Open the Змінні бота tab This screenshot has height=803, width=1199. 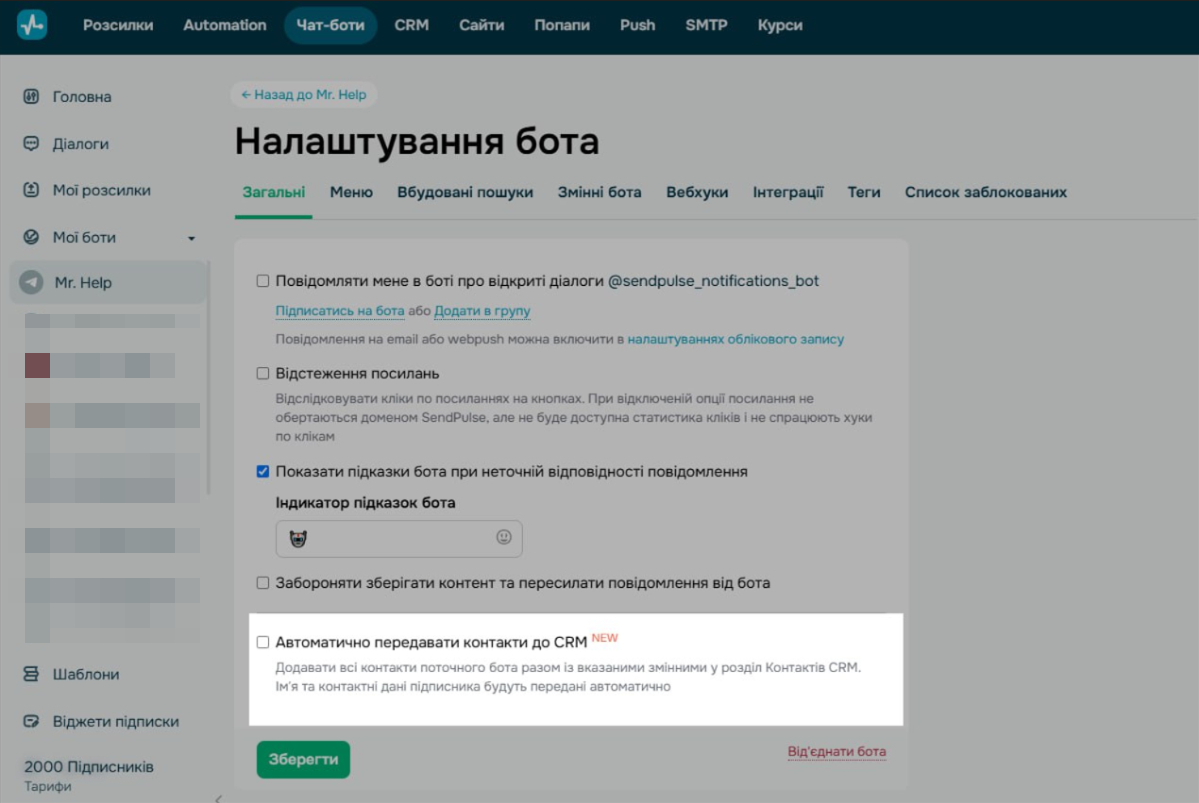[x=600, y=193]
